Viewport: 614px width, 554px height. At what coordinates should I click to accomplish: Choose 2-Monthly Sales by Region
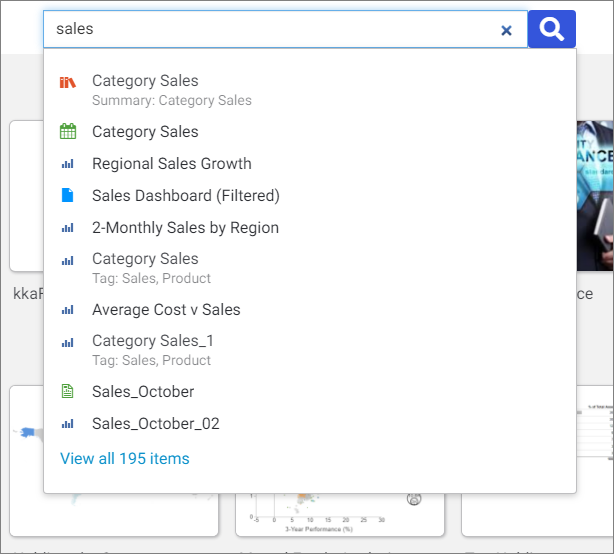(185, 228)
